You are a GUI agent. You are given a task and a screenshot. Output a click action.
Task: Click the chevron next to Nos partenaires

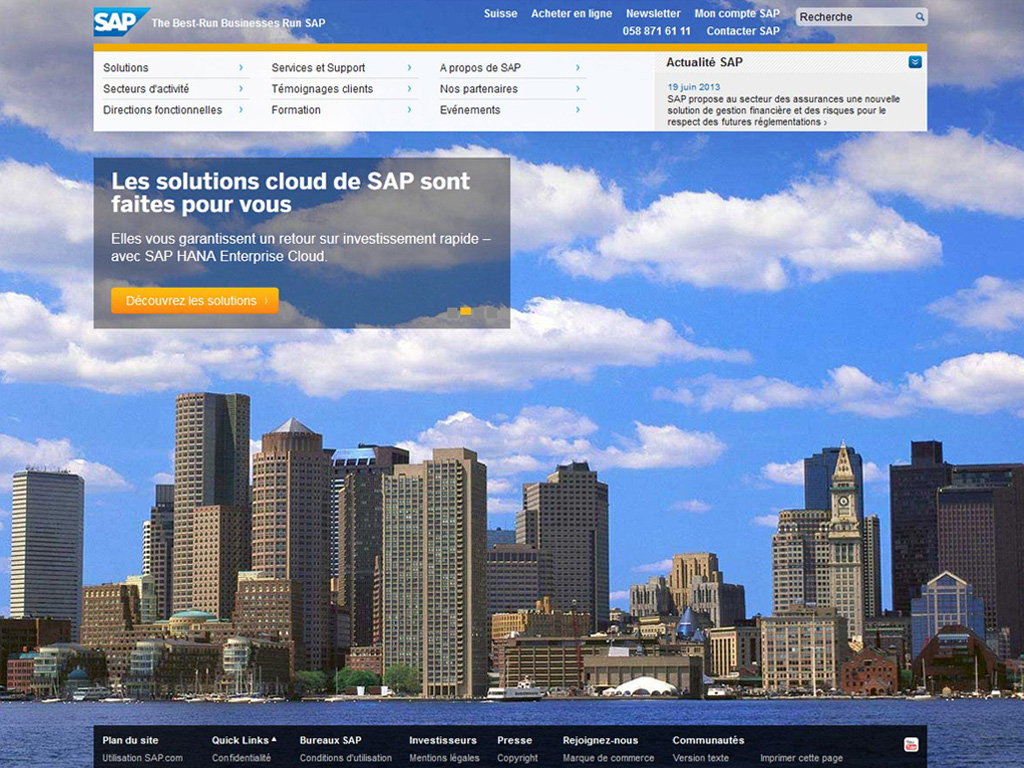(578, 89)
